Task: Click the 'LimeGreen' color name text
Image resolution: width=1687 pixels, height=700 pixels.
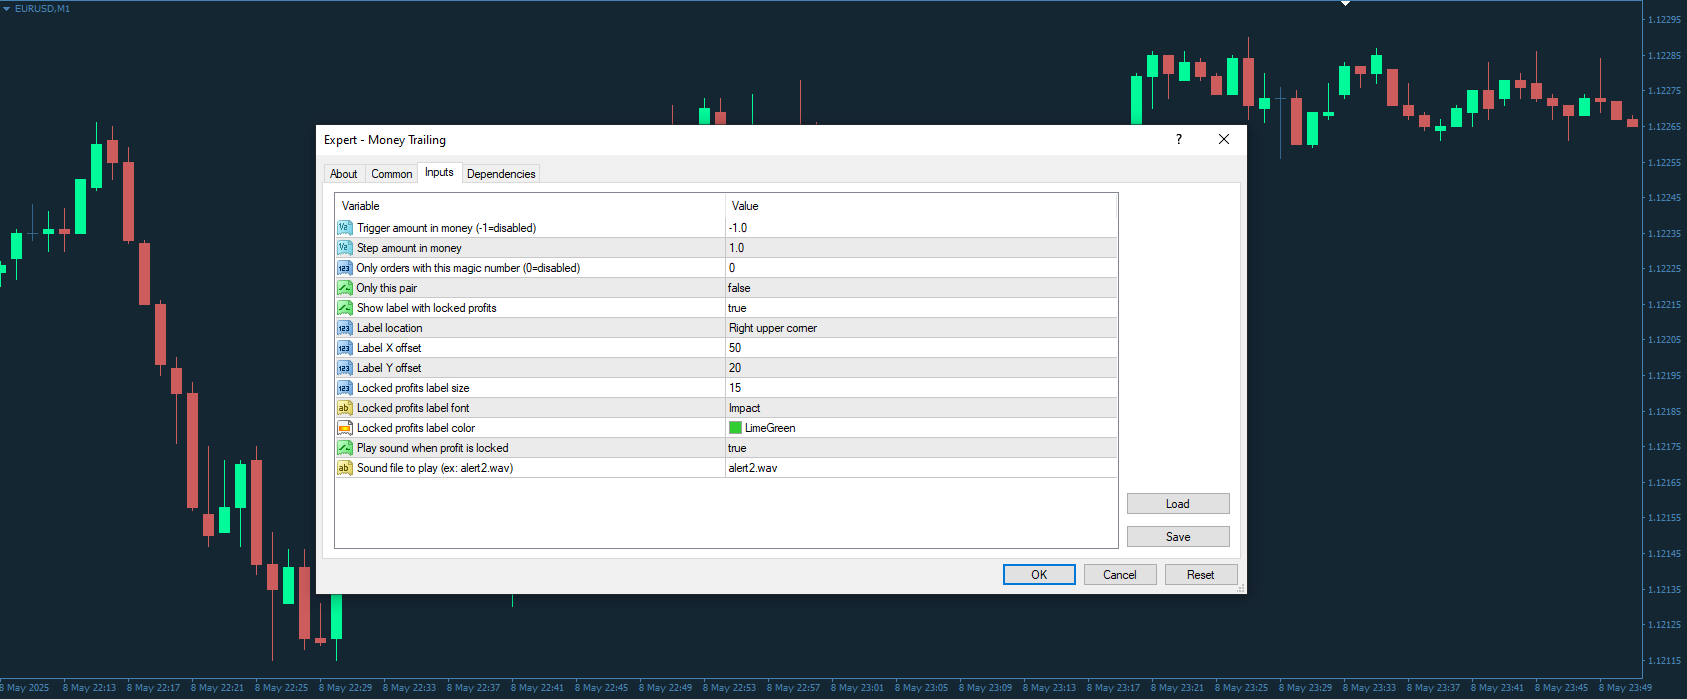Action: click(x=770, y=428)
